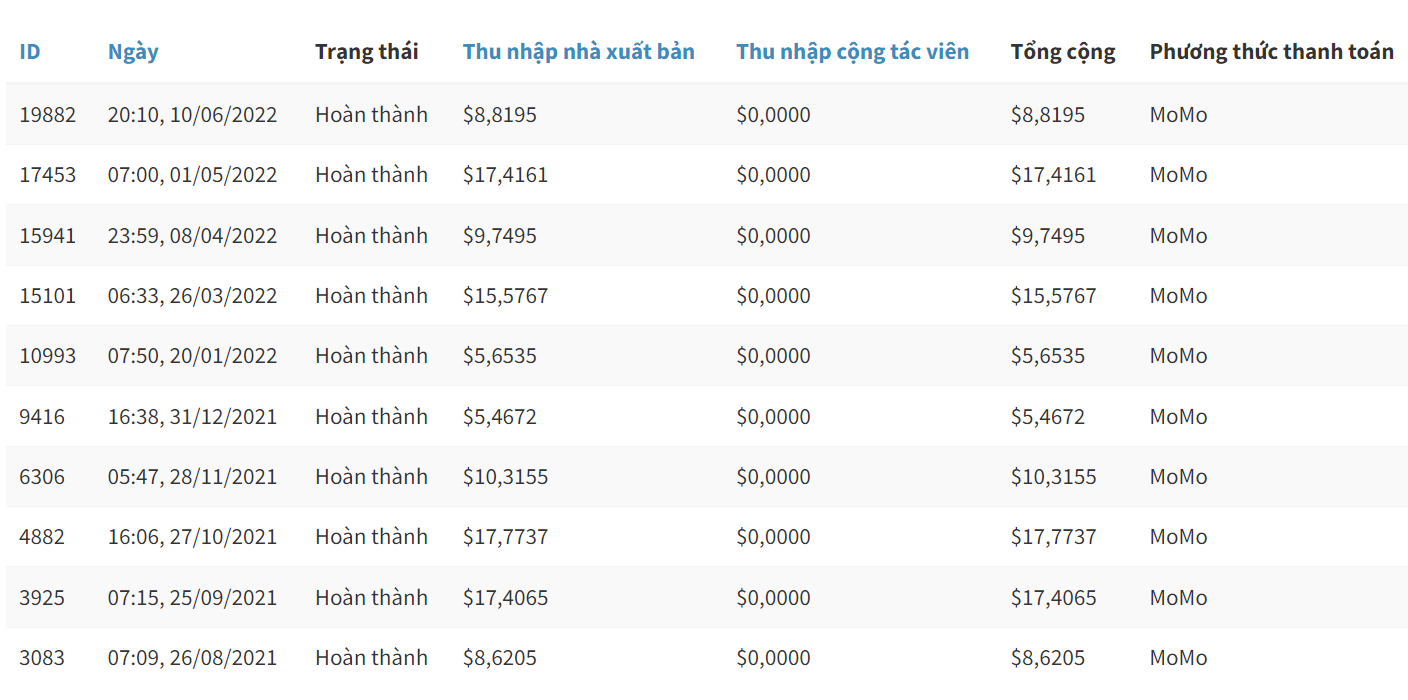Click publisher income $15,5767

pyautogui.click(x=505, y=296)
